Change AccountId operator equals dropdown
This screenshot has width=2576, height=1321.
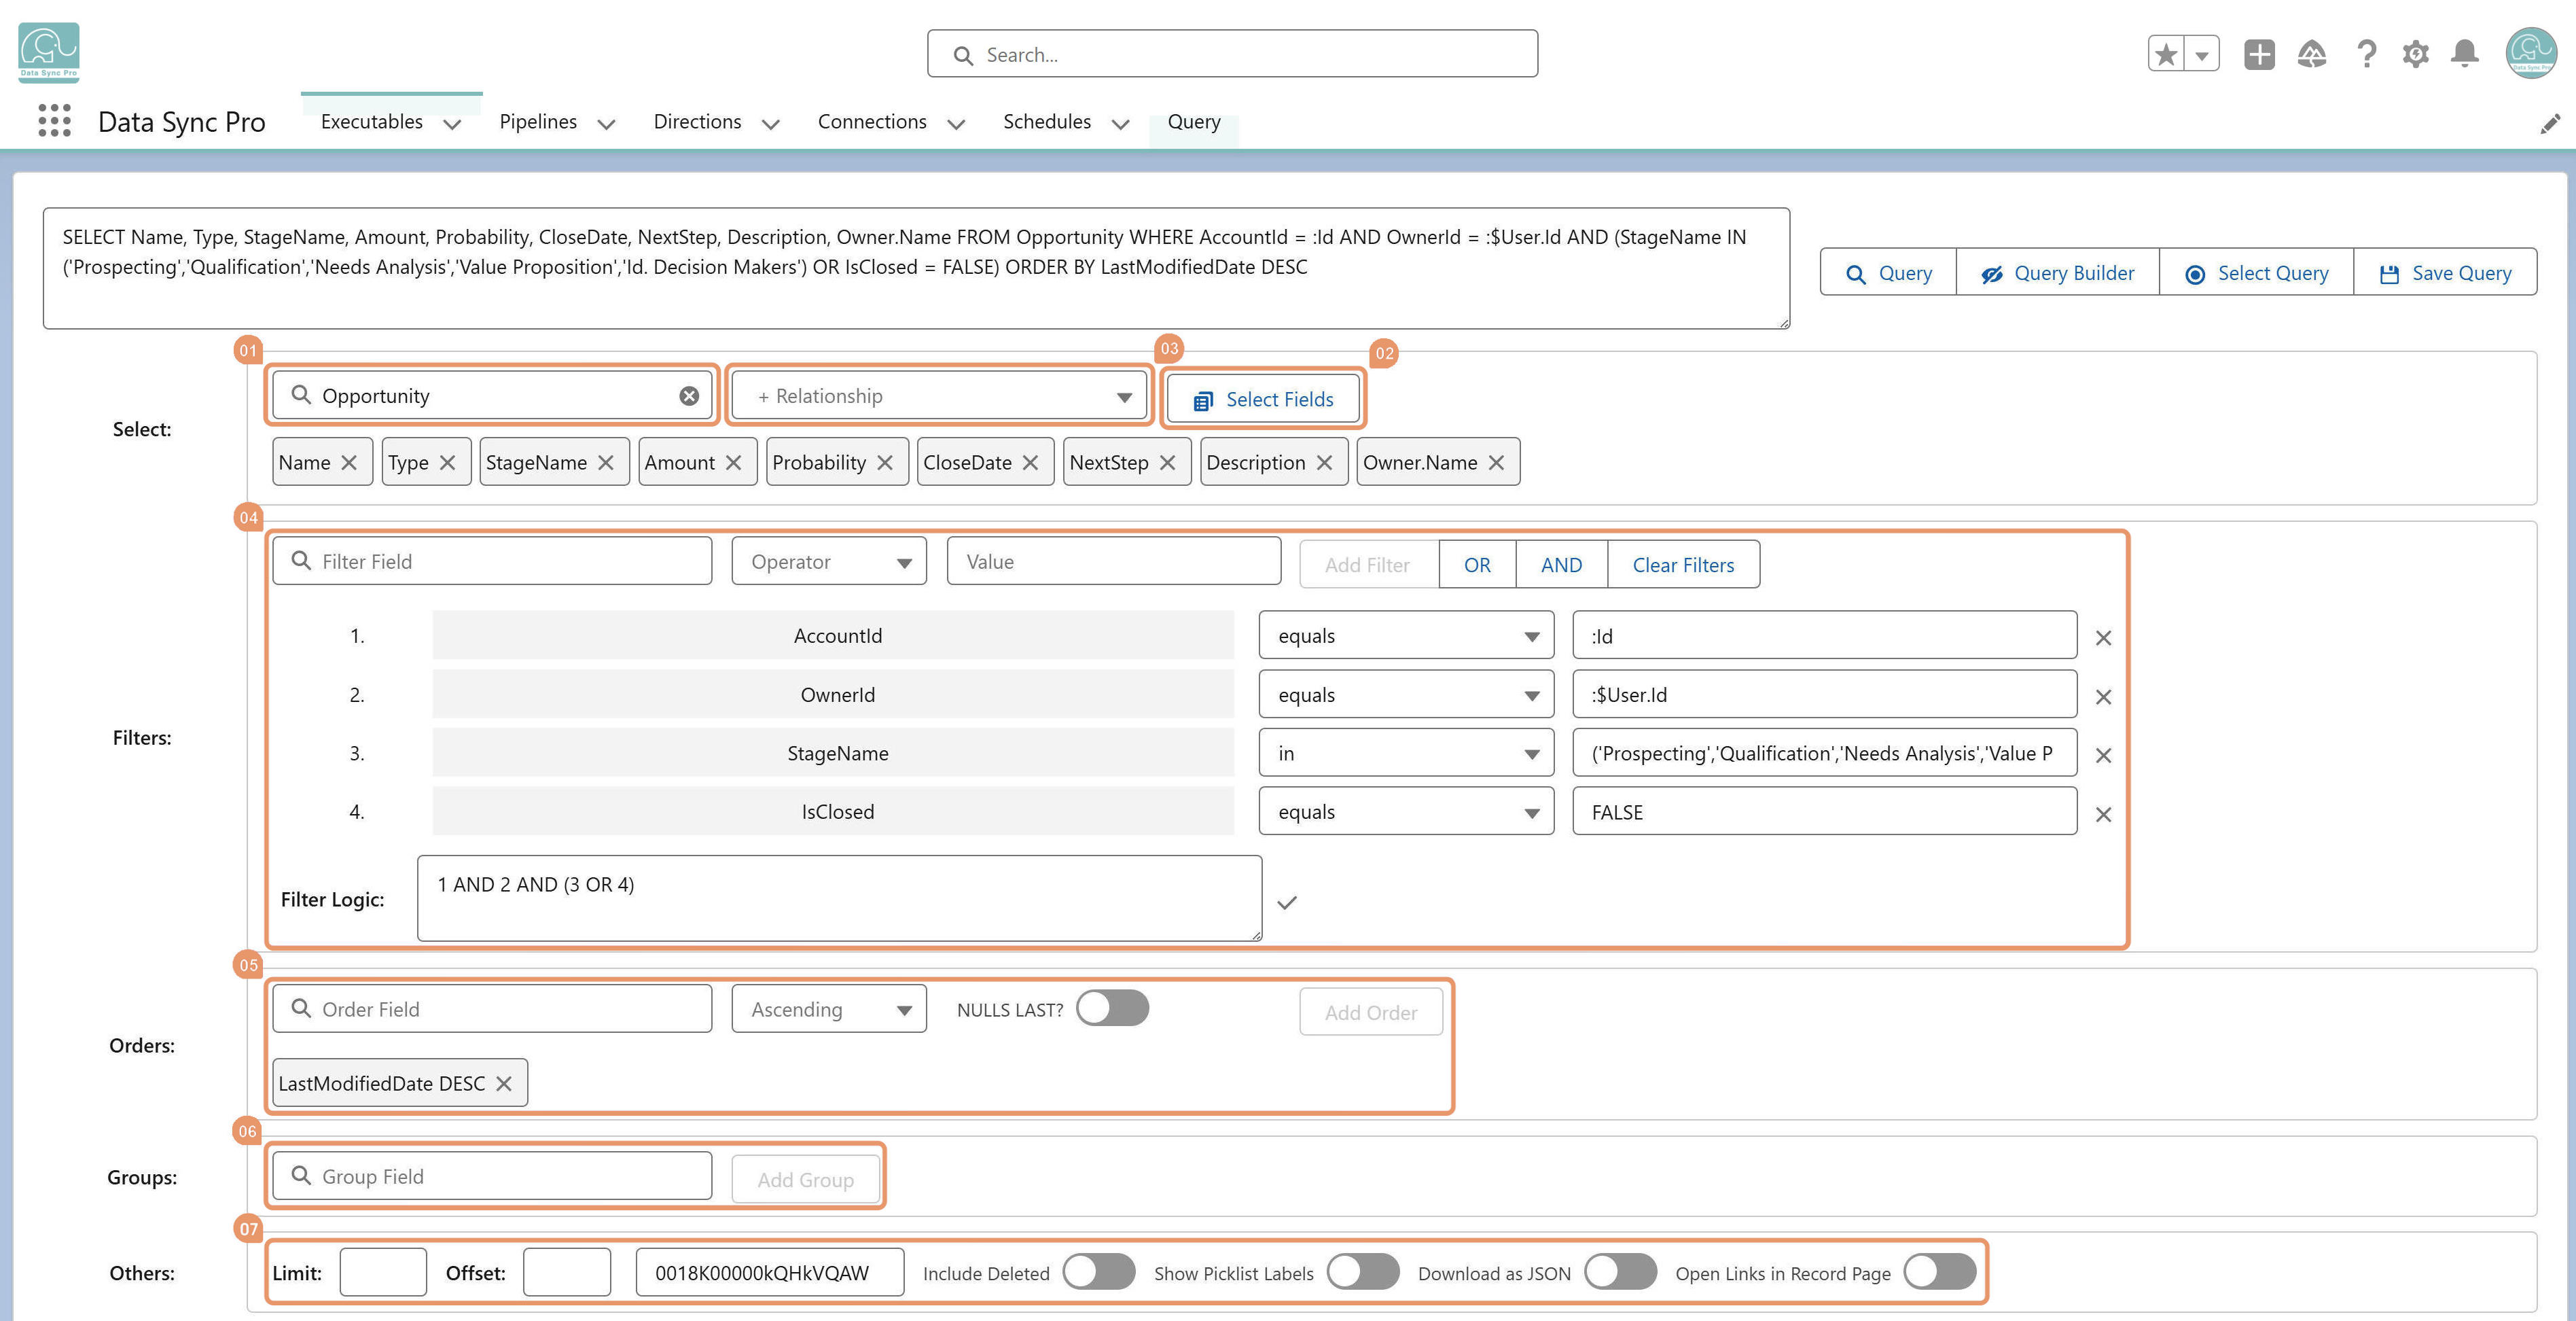pyautogui.click(x=1406, y=636)
